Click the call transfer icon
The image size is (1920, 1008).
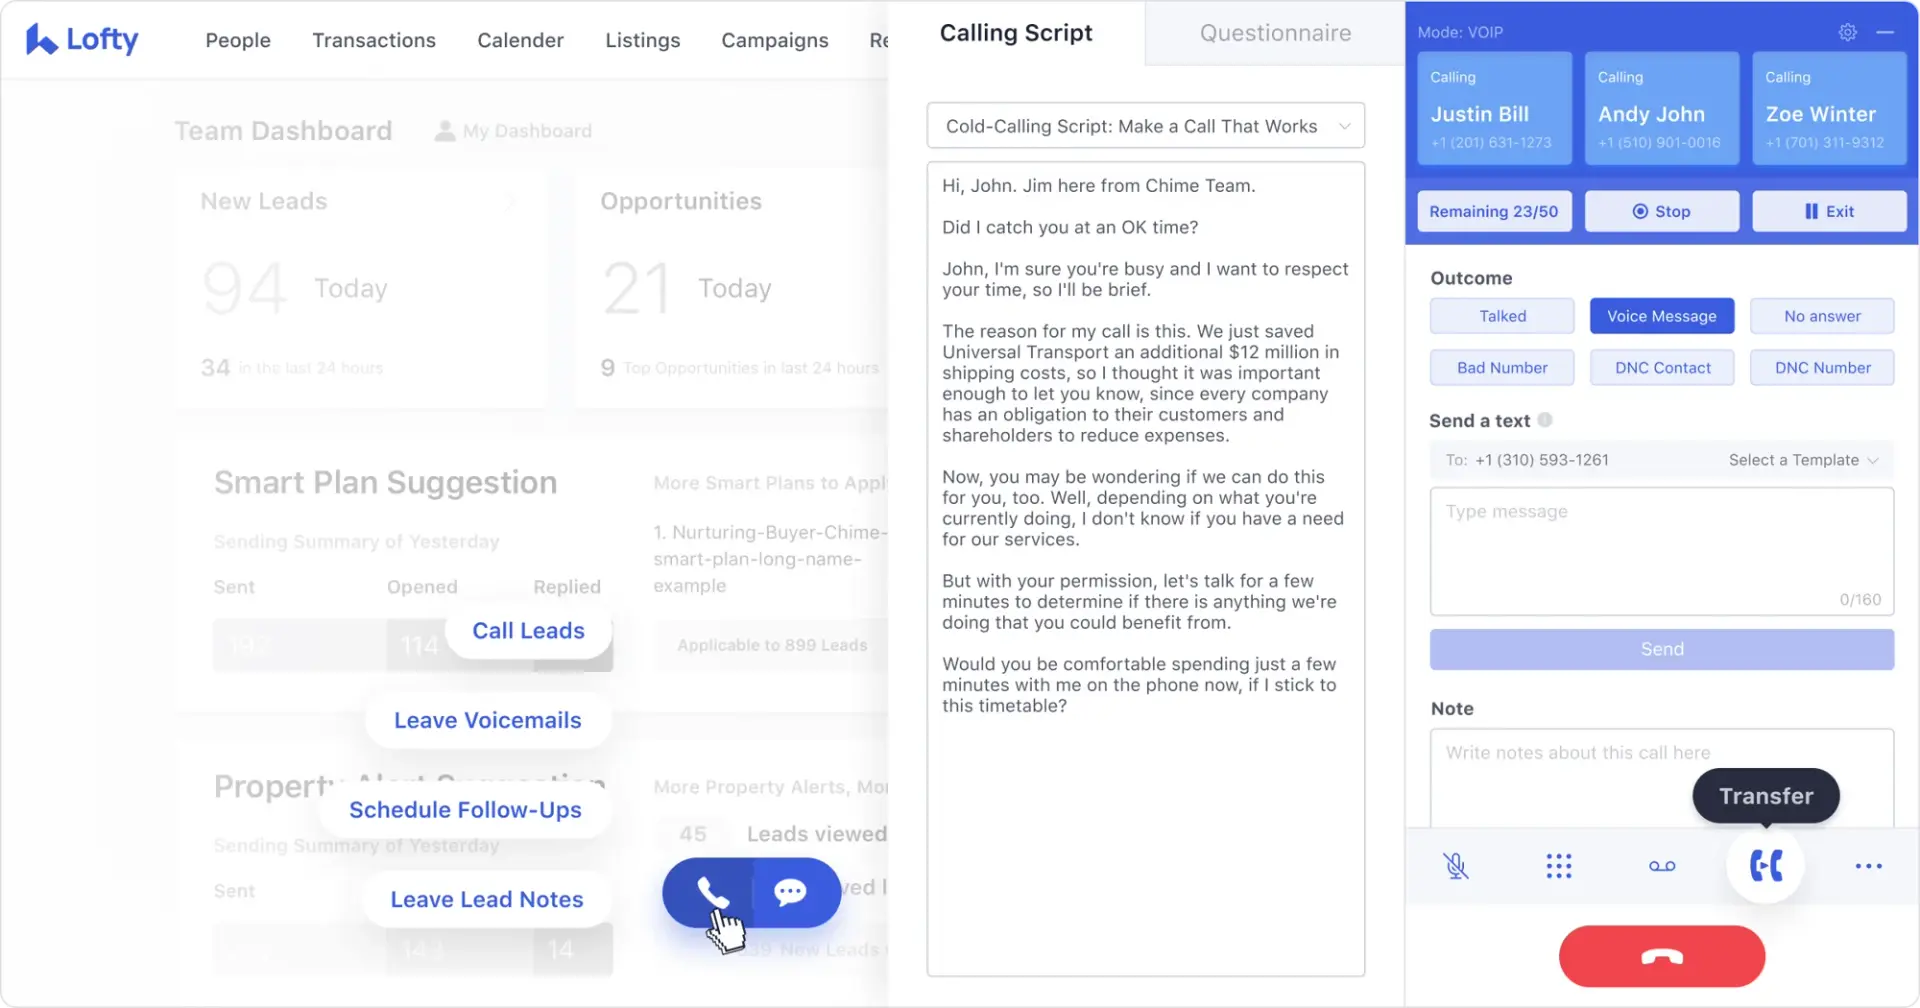[x=1766, y=866]
